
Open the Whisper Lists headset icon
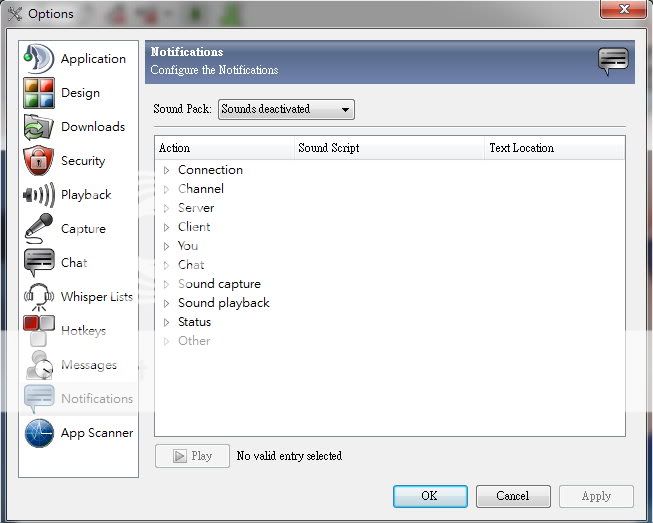click(x=39, y=297)
